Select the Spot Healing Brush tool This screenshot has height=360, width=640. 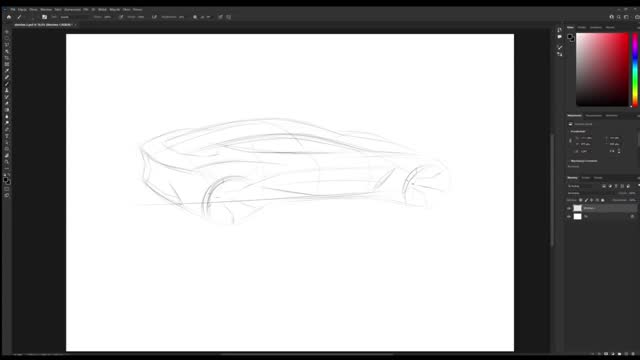point(7,78)
